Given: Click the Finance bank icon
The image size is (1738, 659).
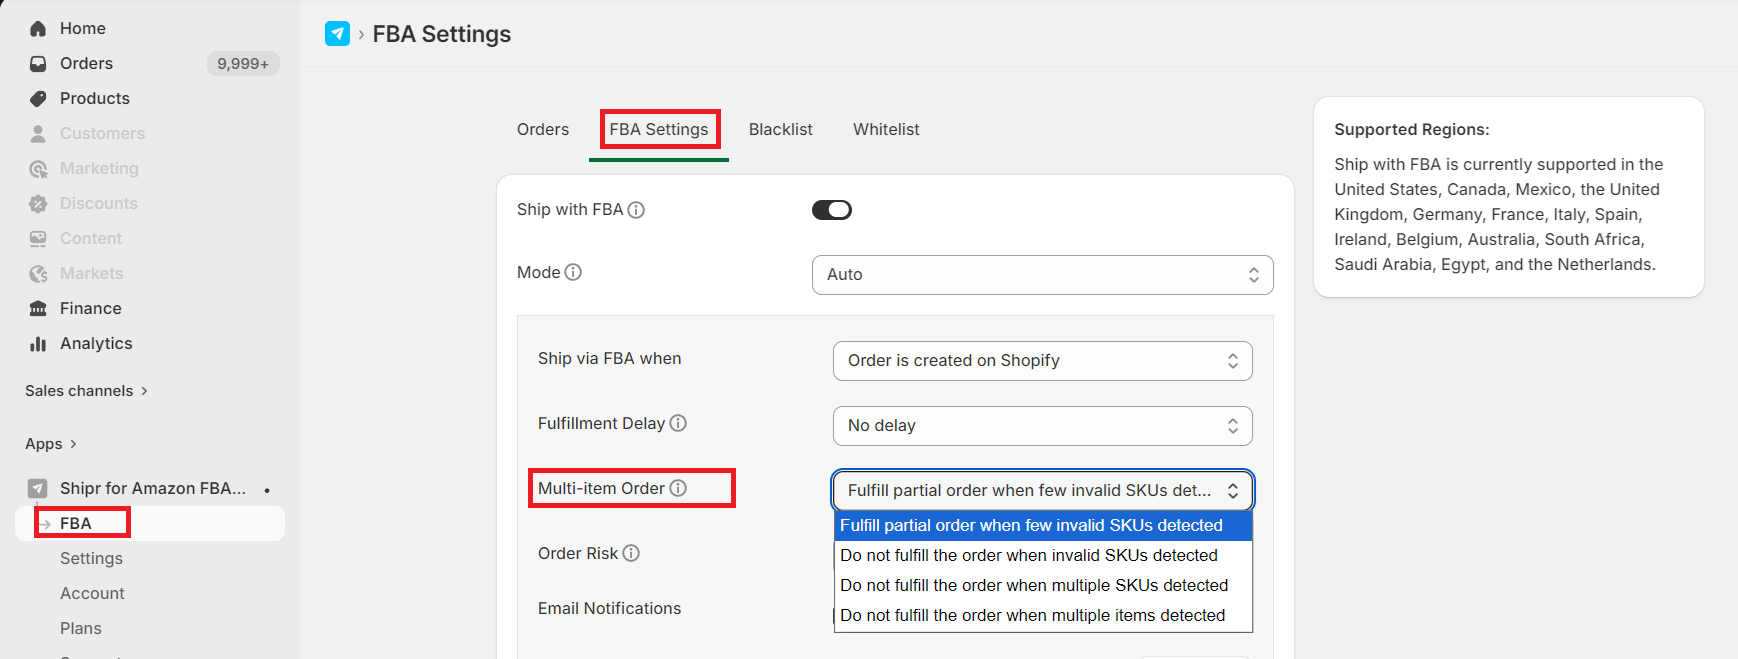Looking at the screenshot, I should tap(38, 309).
